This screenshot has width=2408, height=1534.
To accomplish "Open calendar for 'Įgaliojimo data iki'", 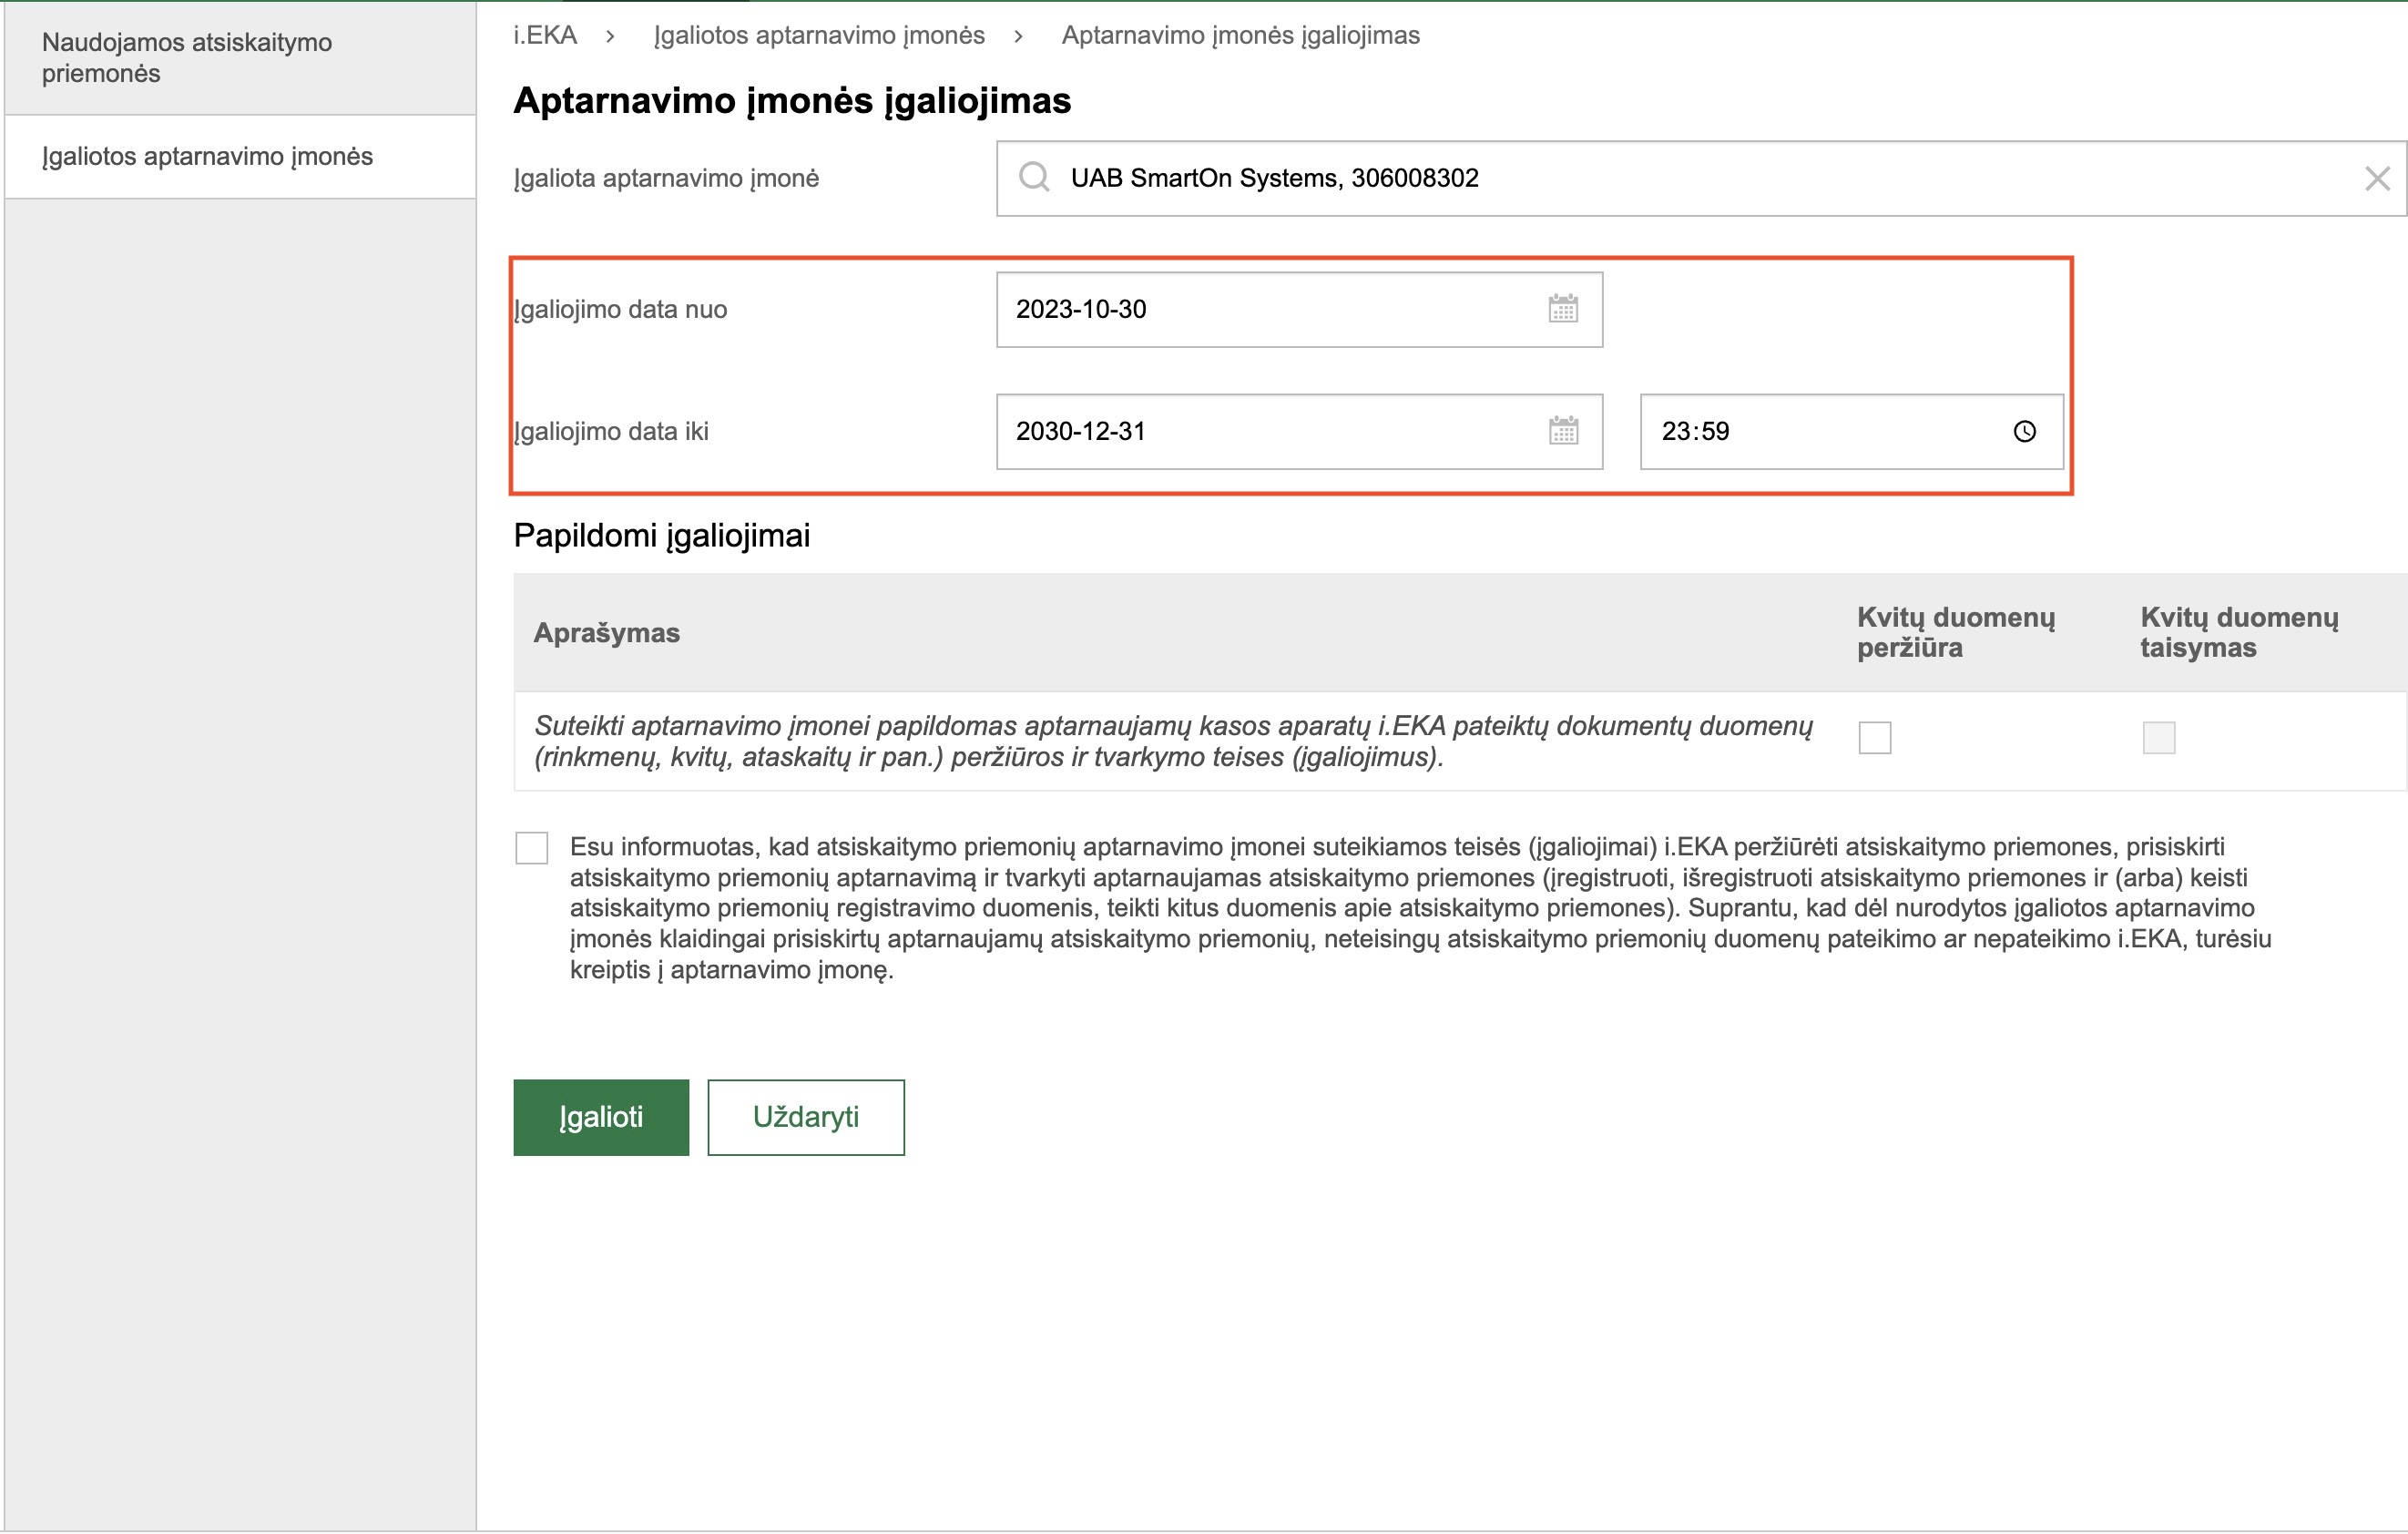I will click(1562, 431).
